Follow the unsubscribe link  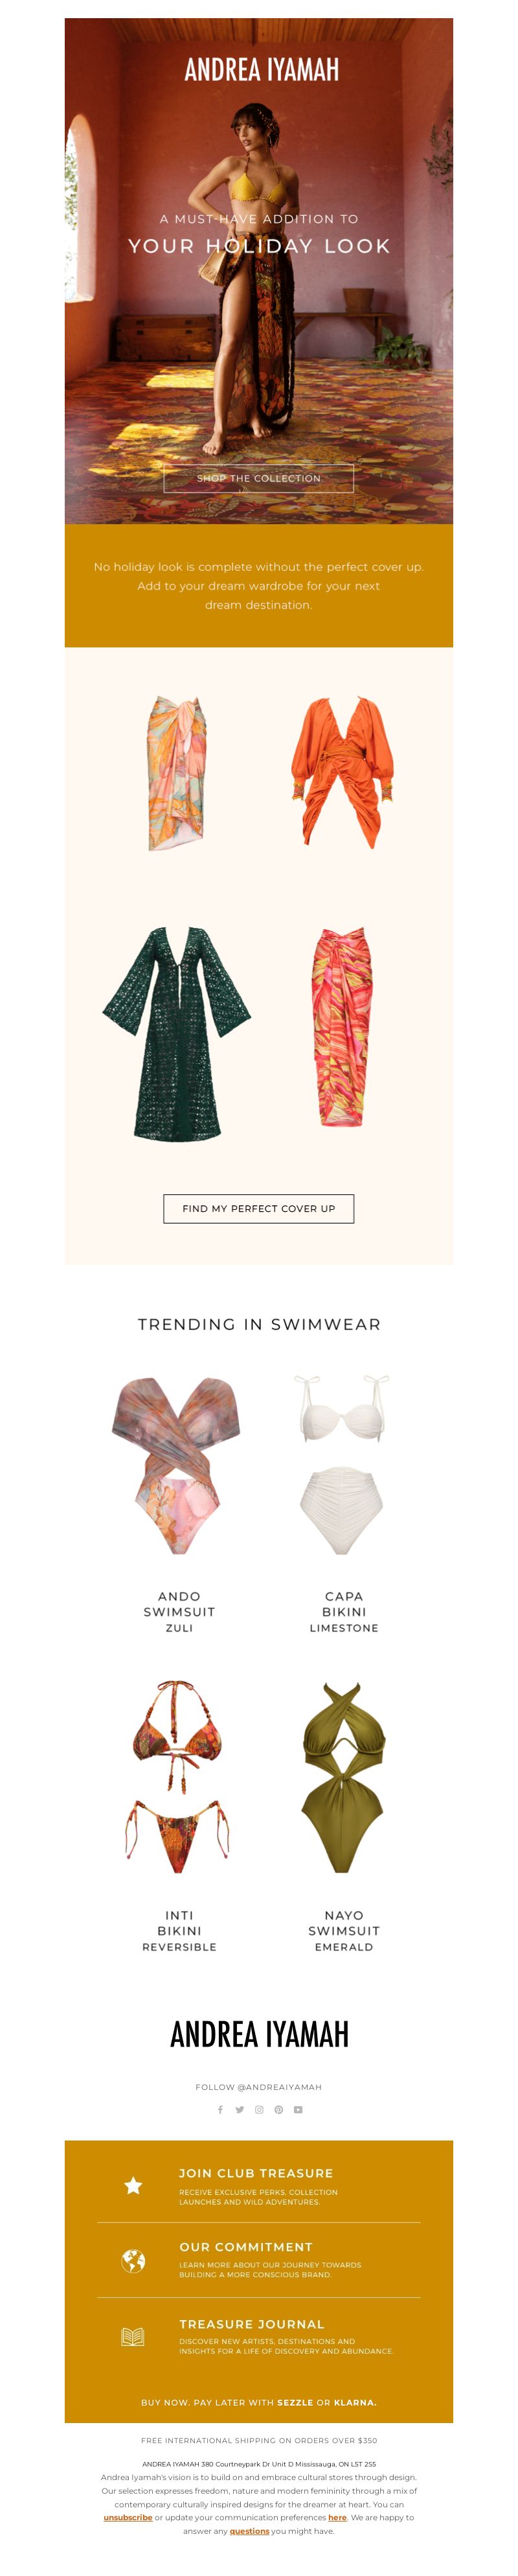click(128, 2517)
